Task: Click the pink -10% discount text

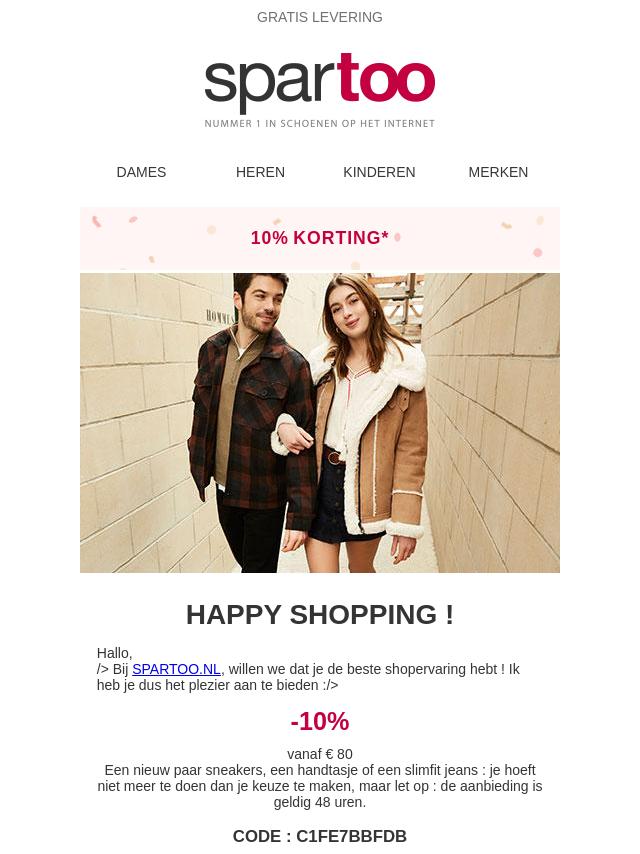Action: [x=320, y=721]
